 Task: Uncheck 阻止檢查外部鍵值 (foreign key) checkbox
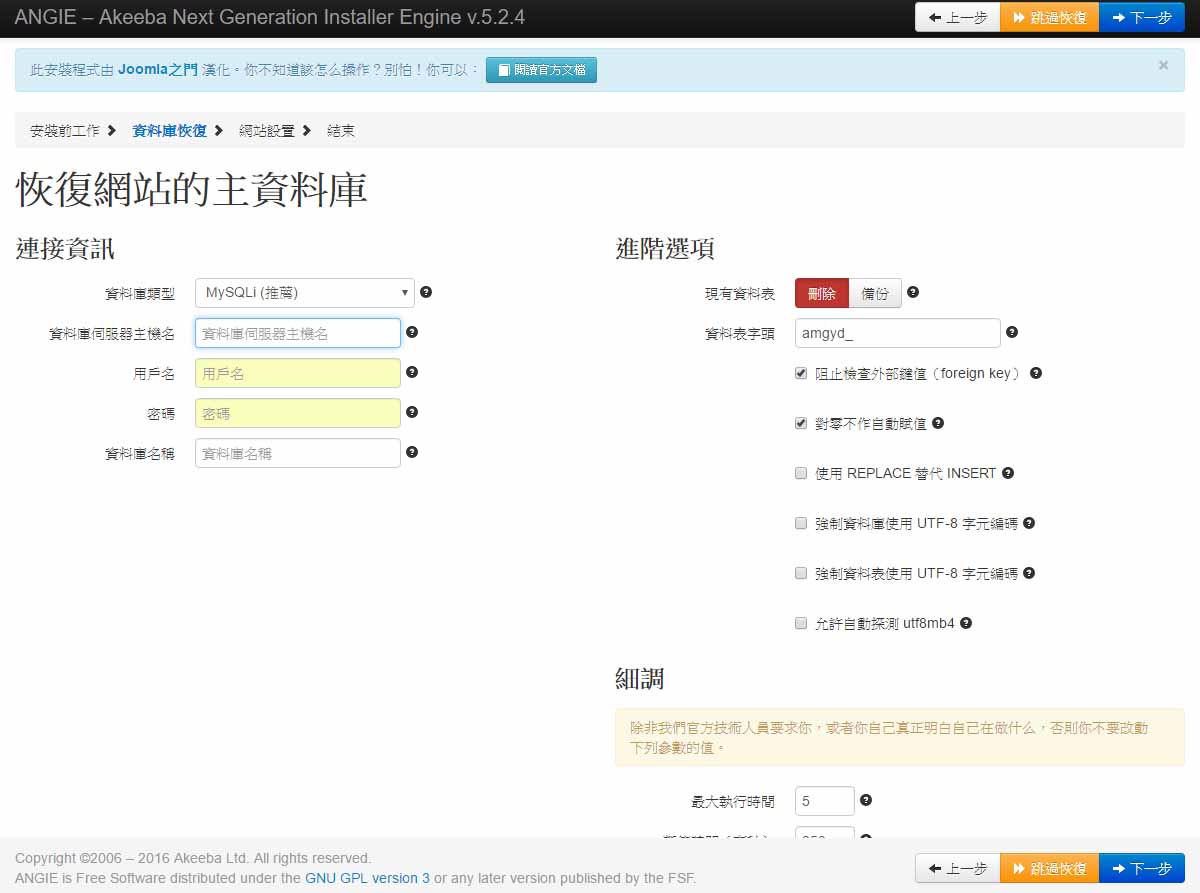[x=801, y=373]
